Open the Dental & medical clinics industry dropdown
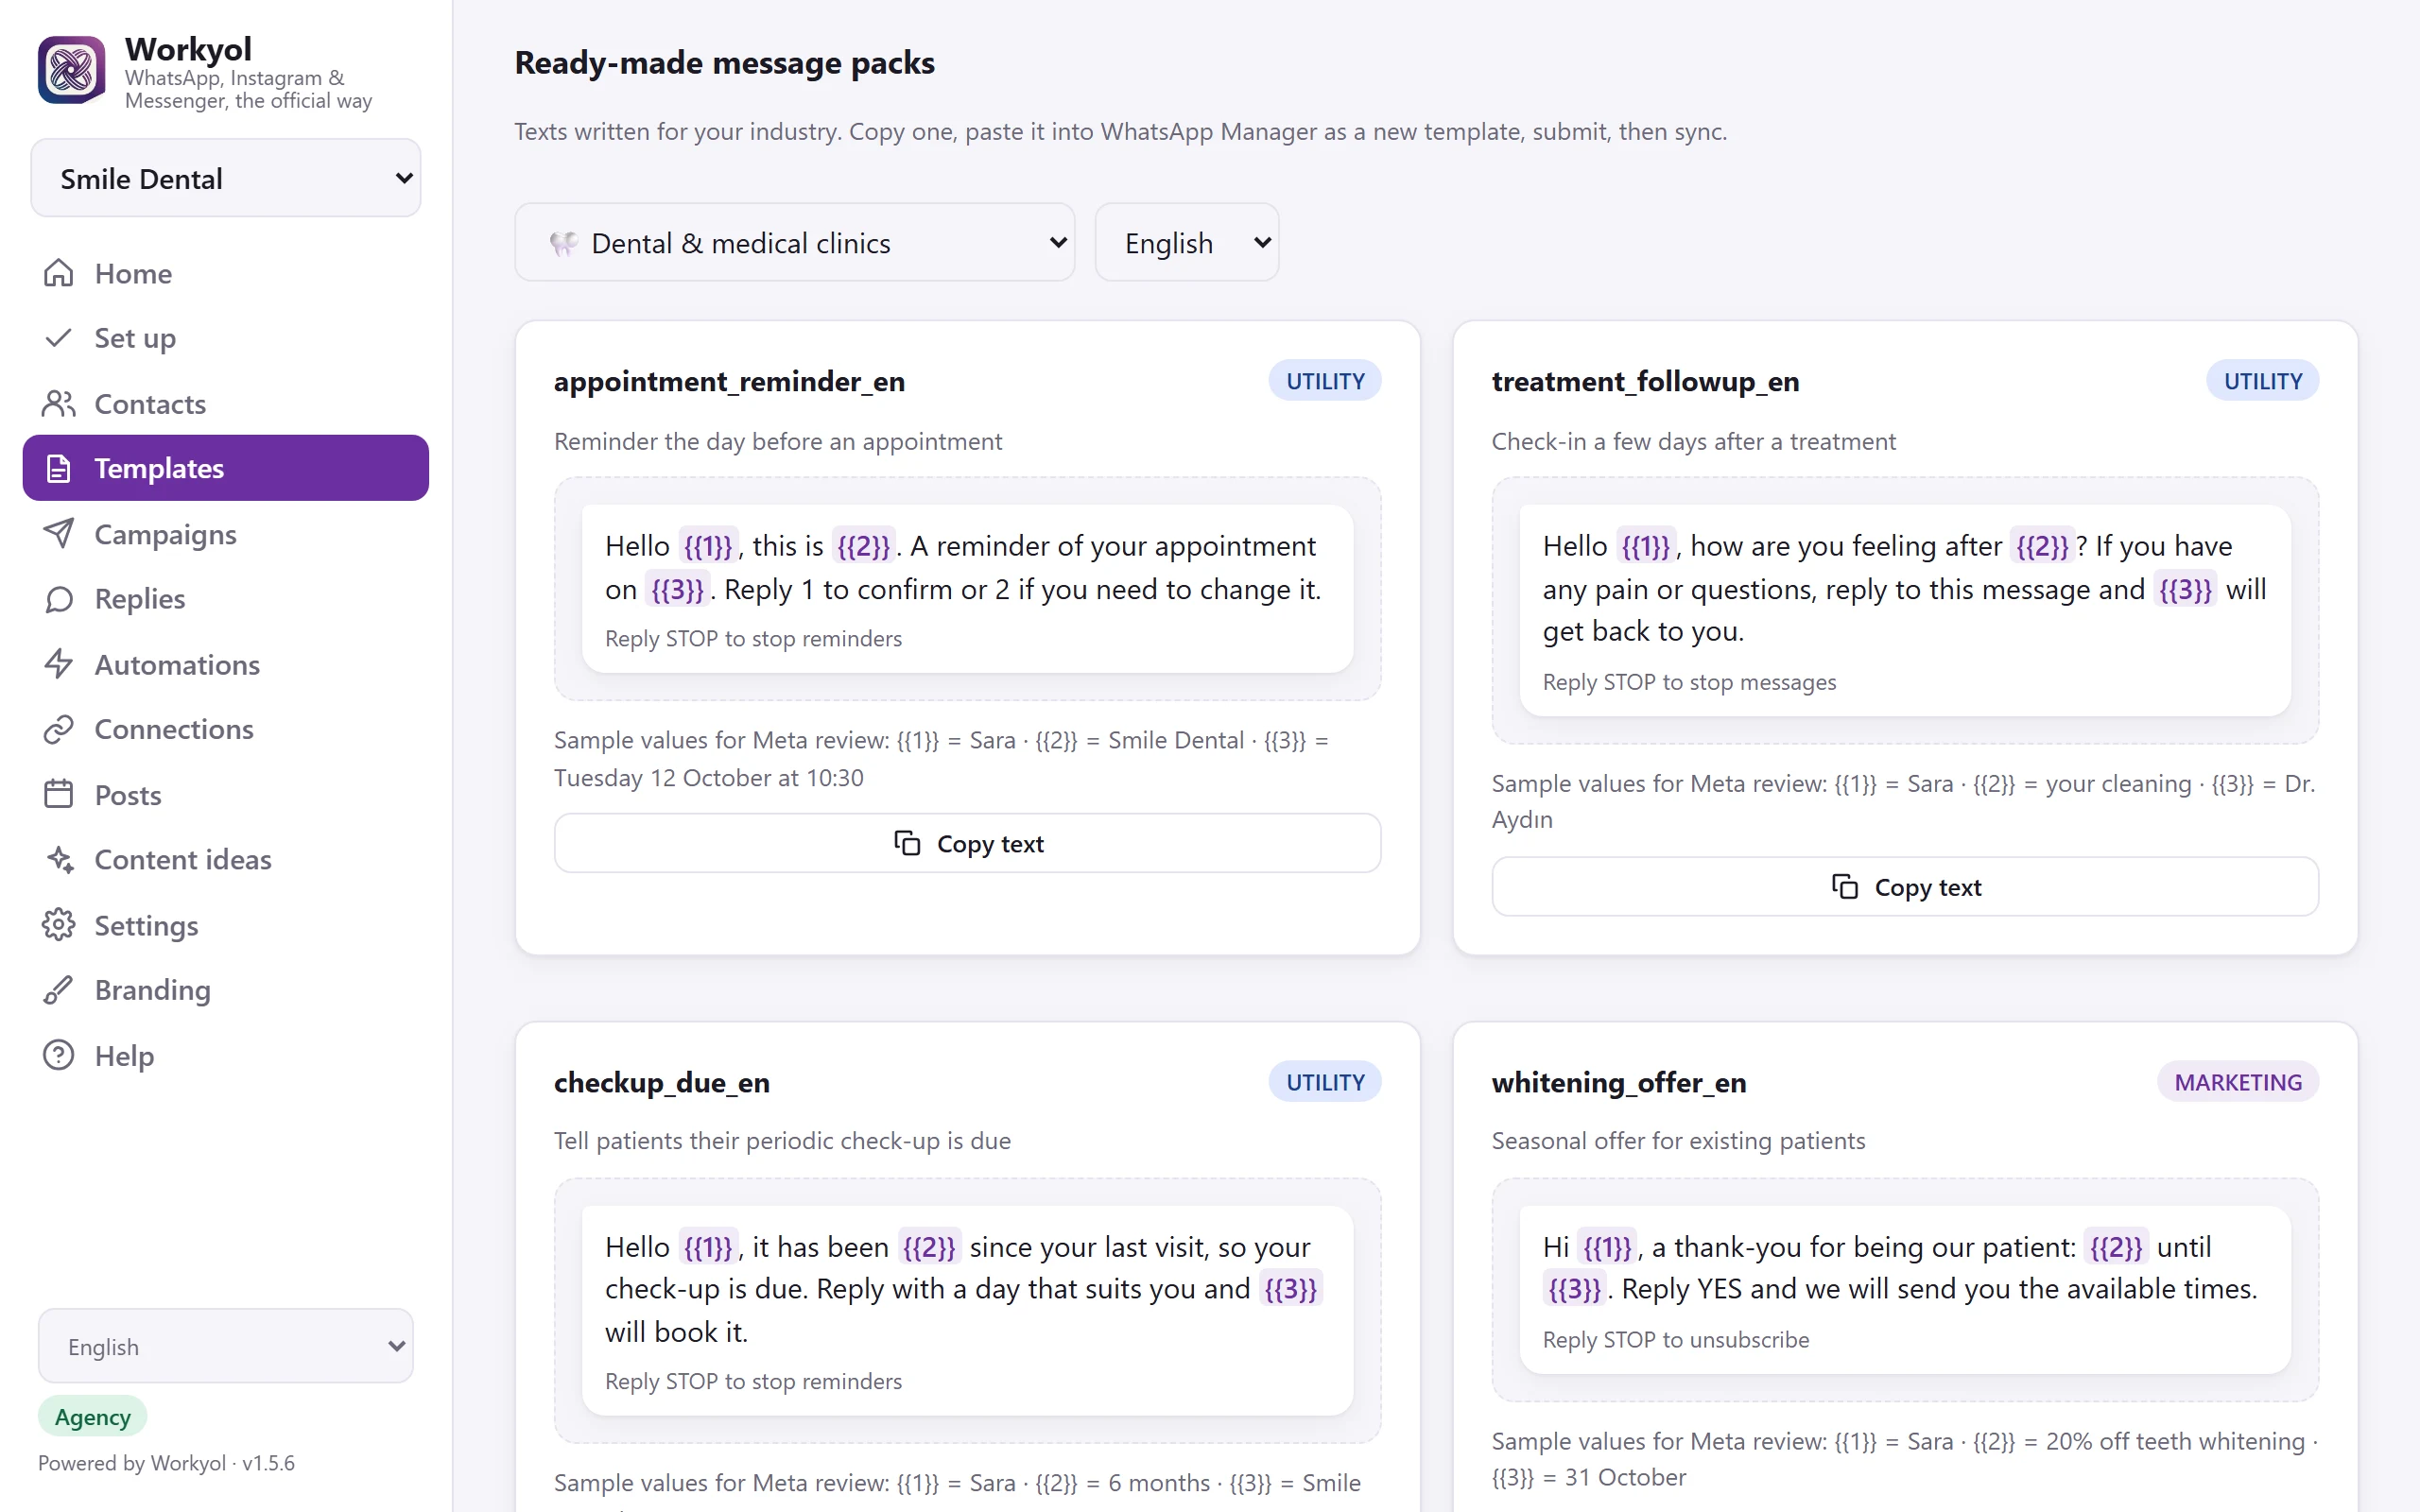 click(795, 243)
